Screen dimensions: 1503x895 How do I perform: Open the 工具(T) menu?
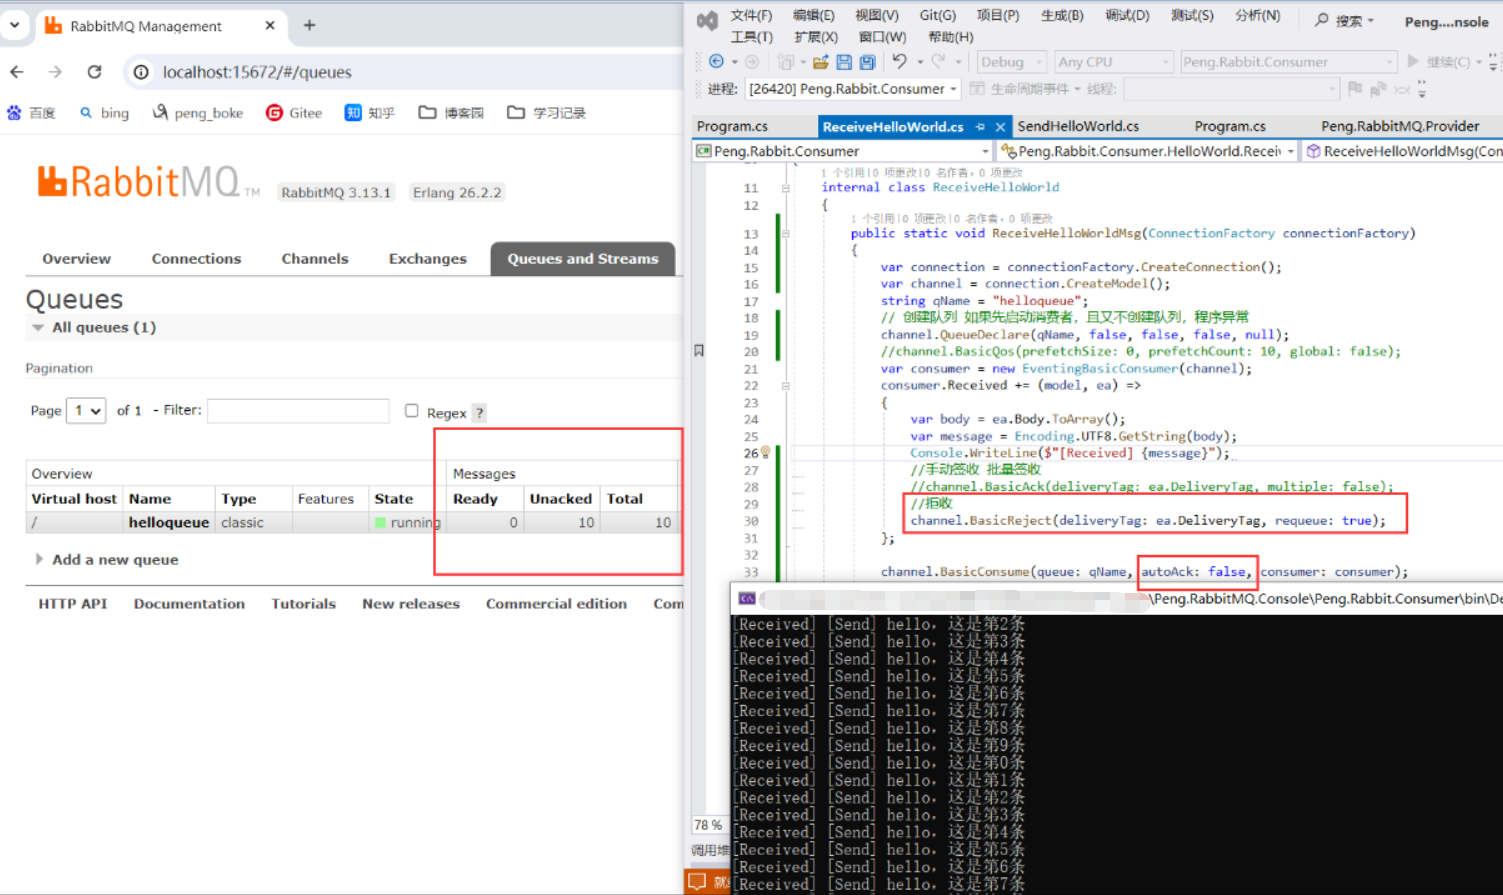(x=751, y=37)
